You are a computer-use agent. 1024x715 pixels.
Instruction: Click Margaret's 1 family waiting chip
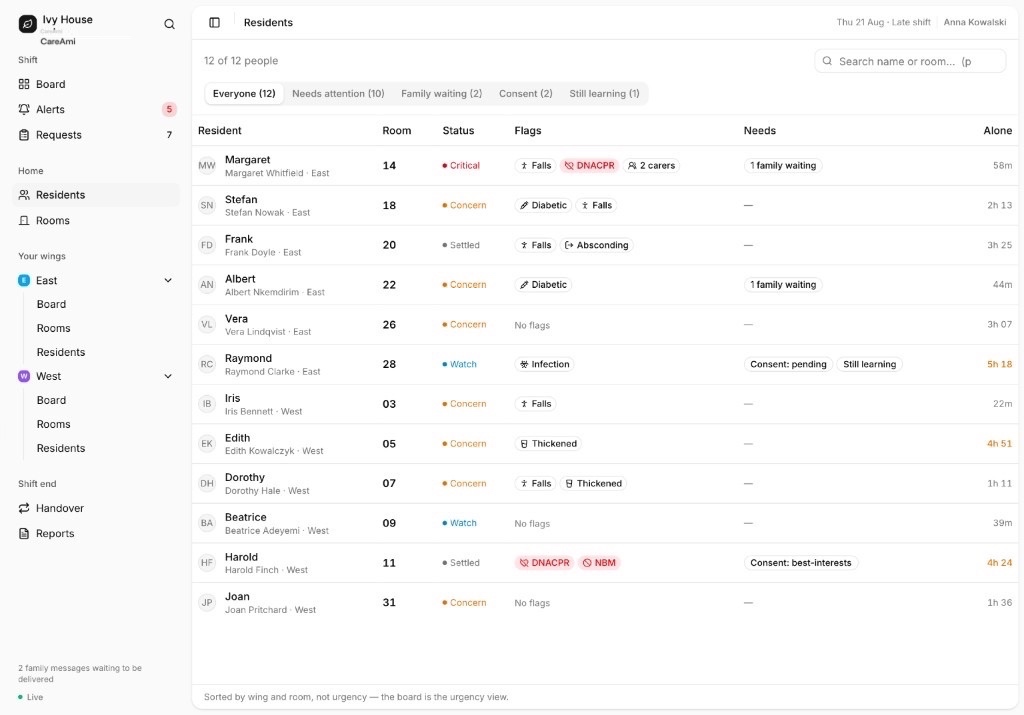783,166
